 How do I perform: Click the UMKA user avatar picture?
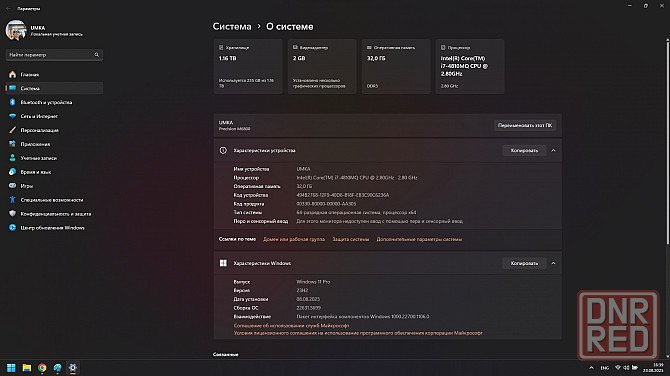[x=16, y=30]
